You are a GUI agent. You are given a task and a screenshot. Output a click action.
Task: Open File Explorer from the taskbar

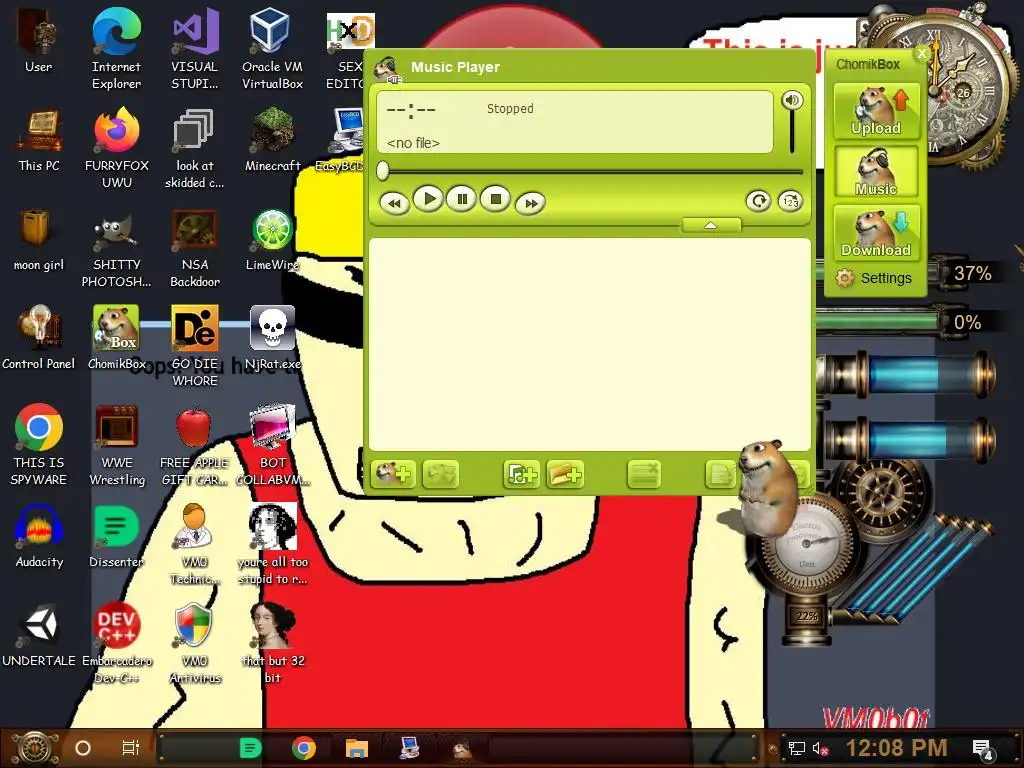tap(357, 748)
